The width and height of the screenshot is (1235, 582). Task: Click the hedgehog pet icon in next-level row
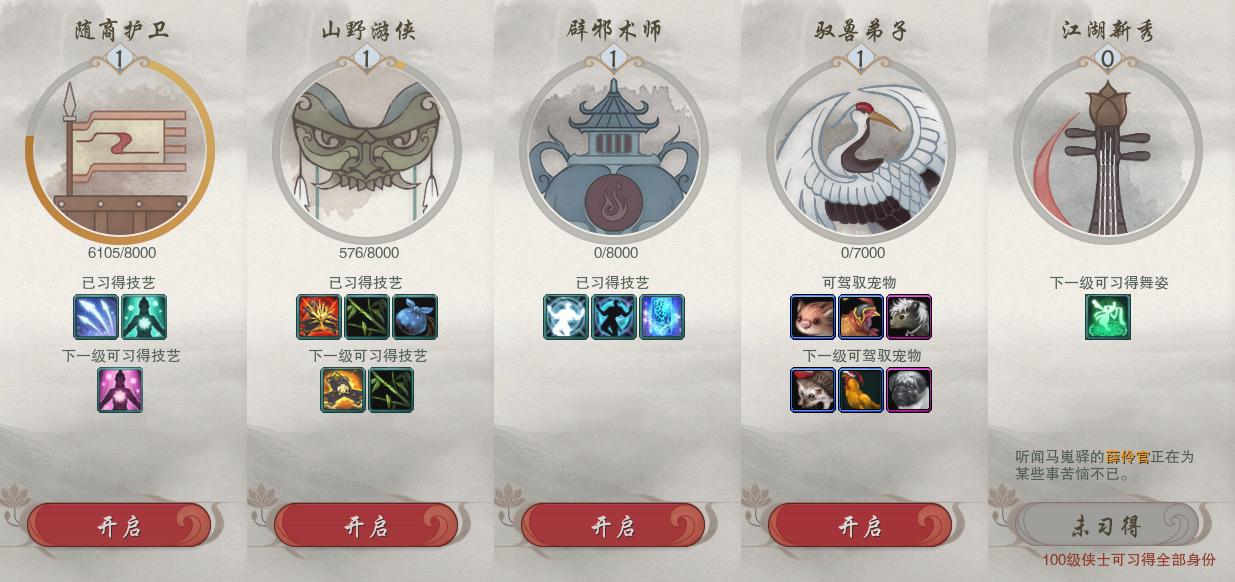pyautogui.click(x=813, y=390)
